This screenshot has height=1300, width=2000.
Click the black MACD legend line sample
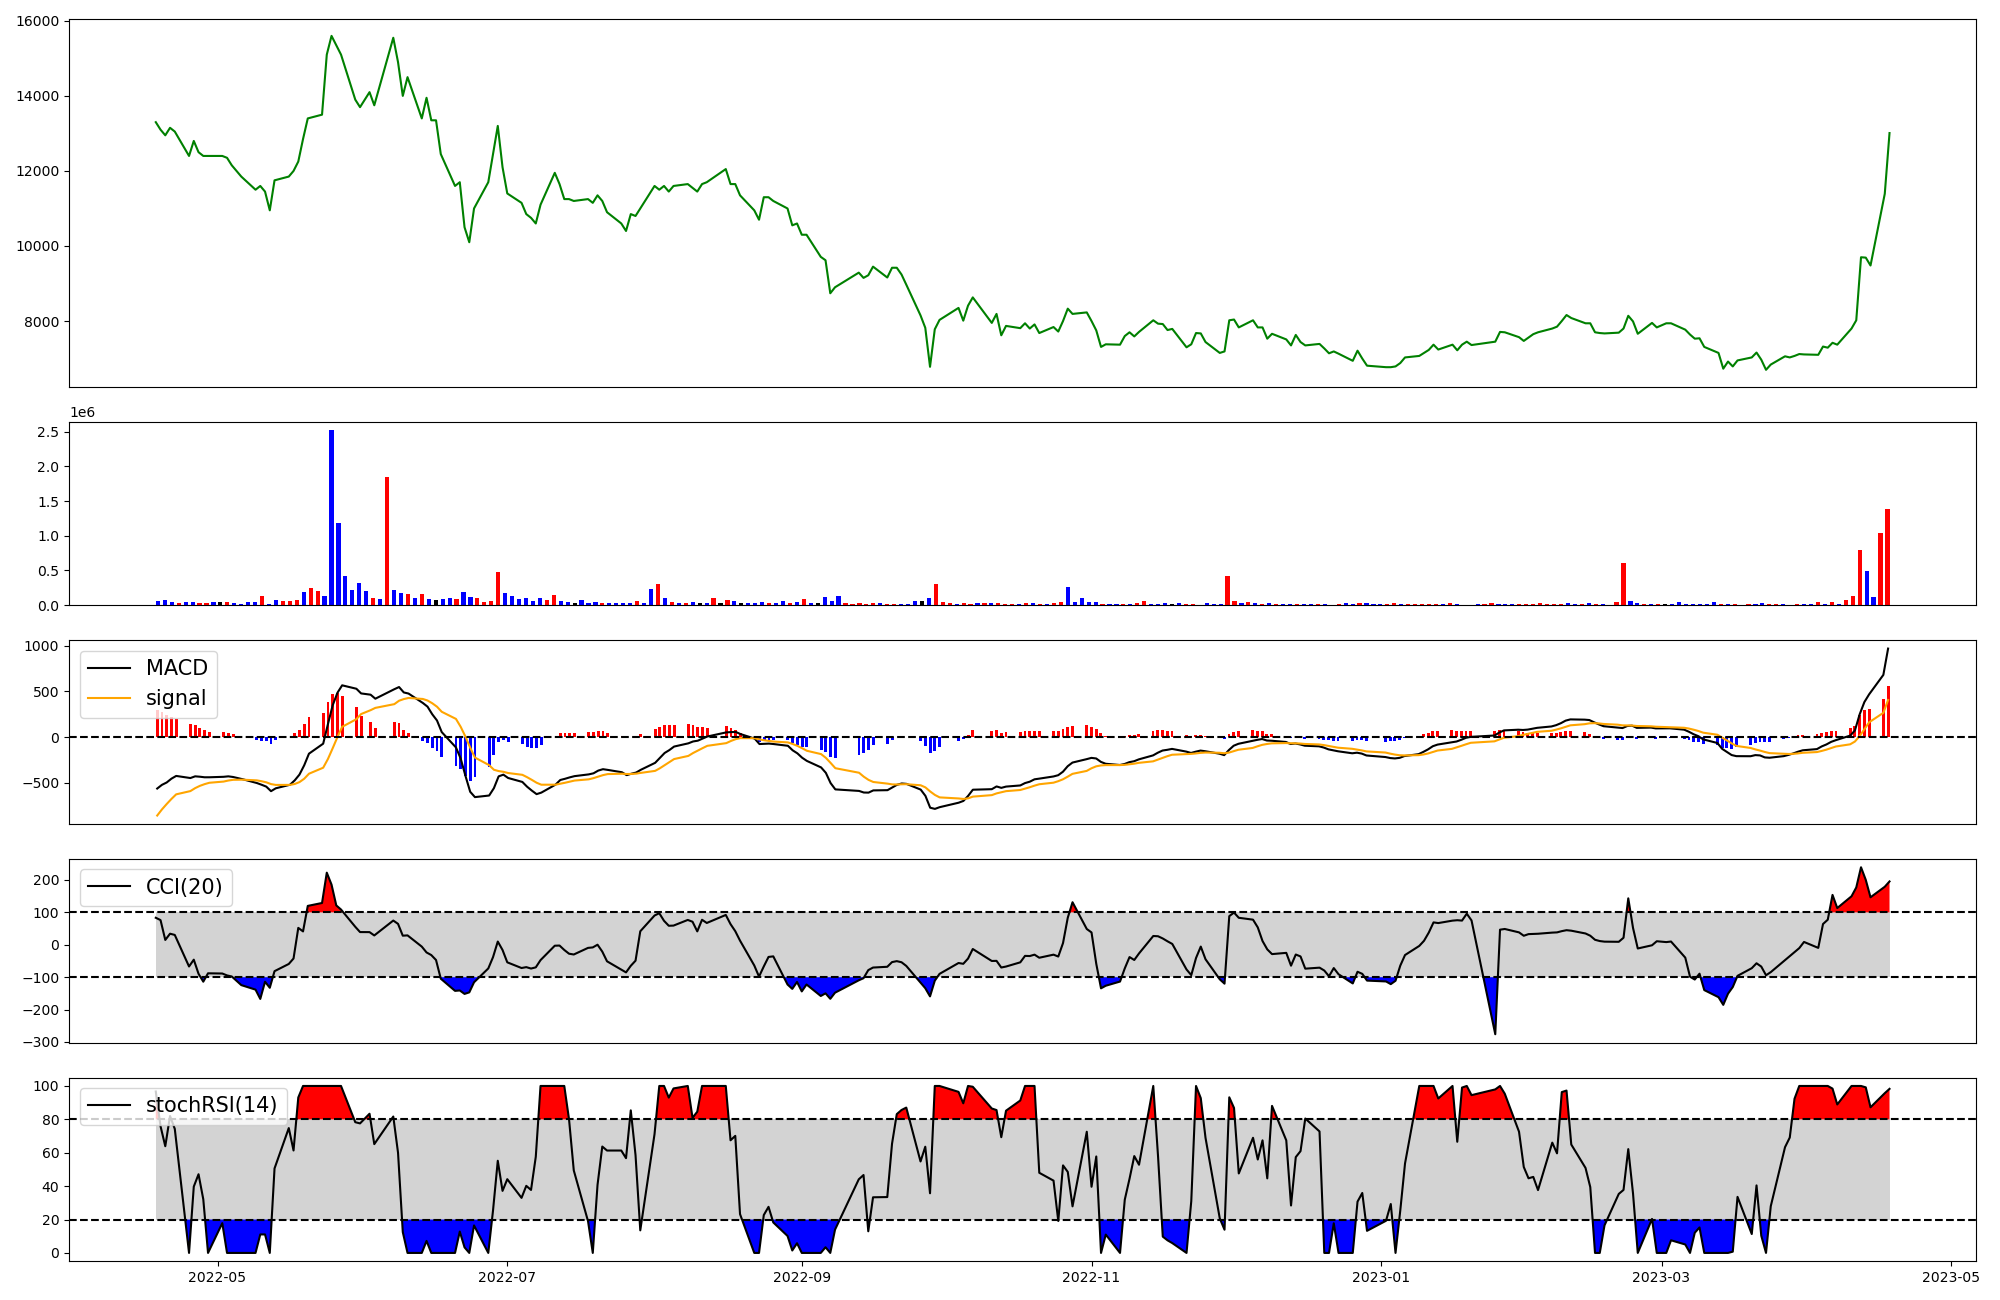[108, 668]
